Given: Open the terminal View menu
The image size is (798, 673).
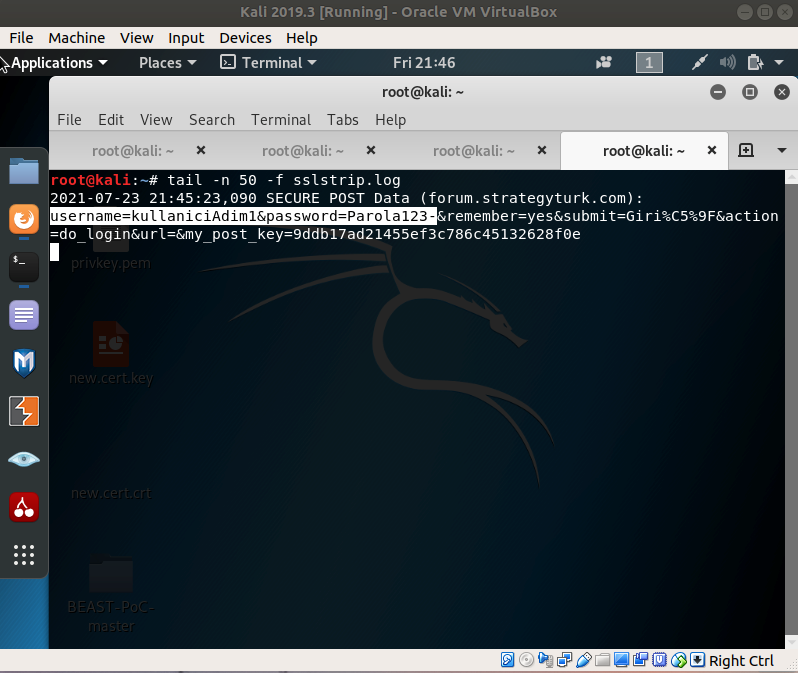Looking at the screenshot, I should 156,120.
